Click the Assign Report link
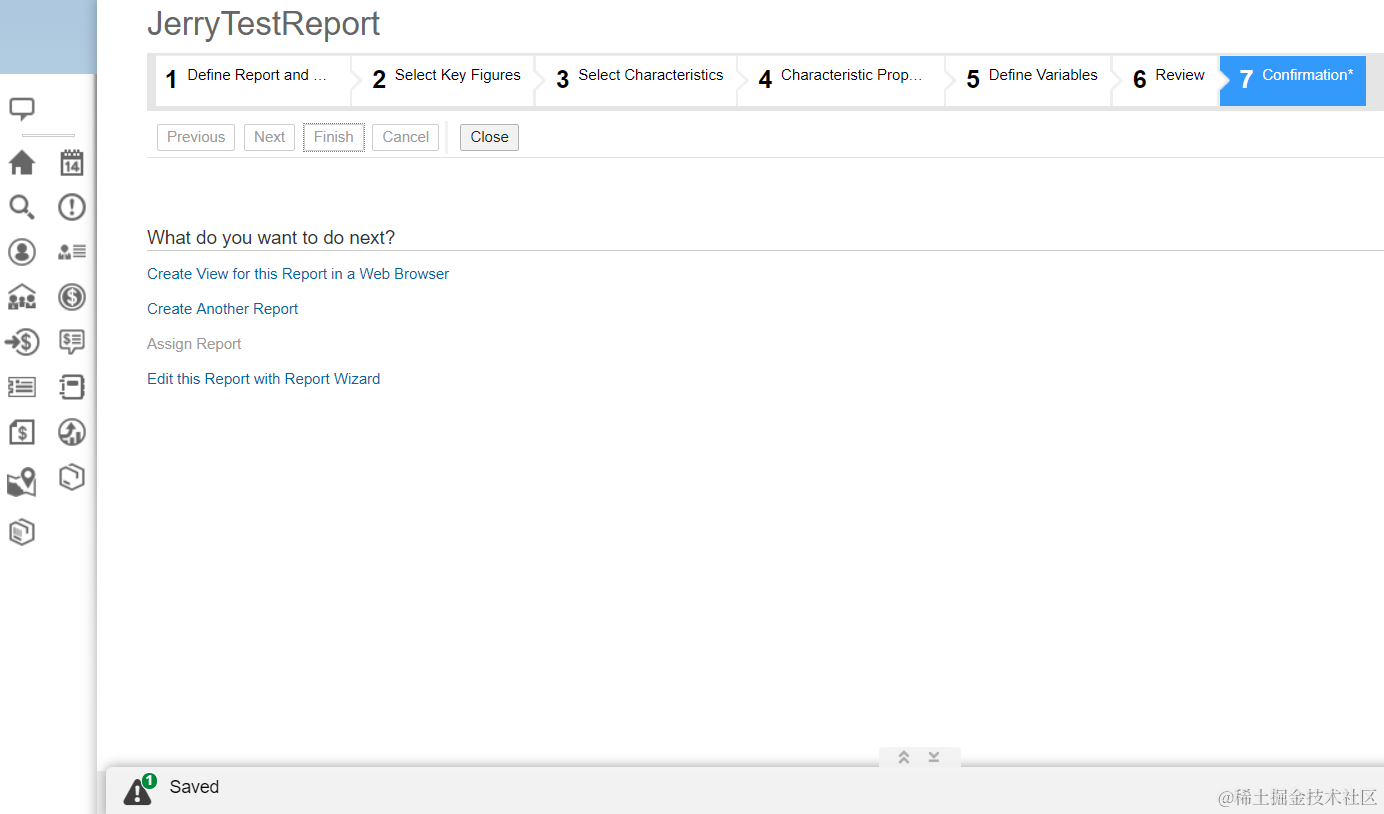1384x814 pixels. tap(194, 344)
